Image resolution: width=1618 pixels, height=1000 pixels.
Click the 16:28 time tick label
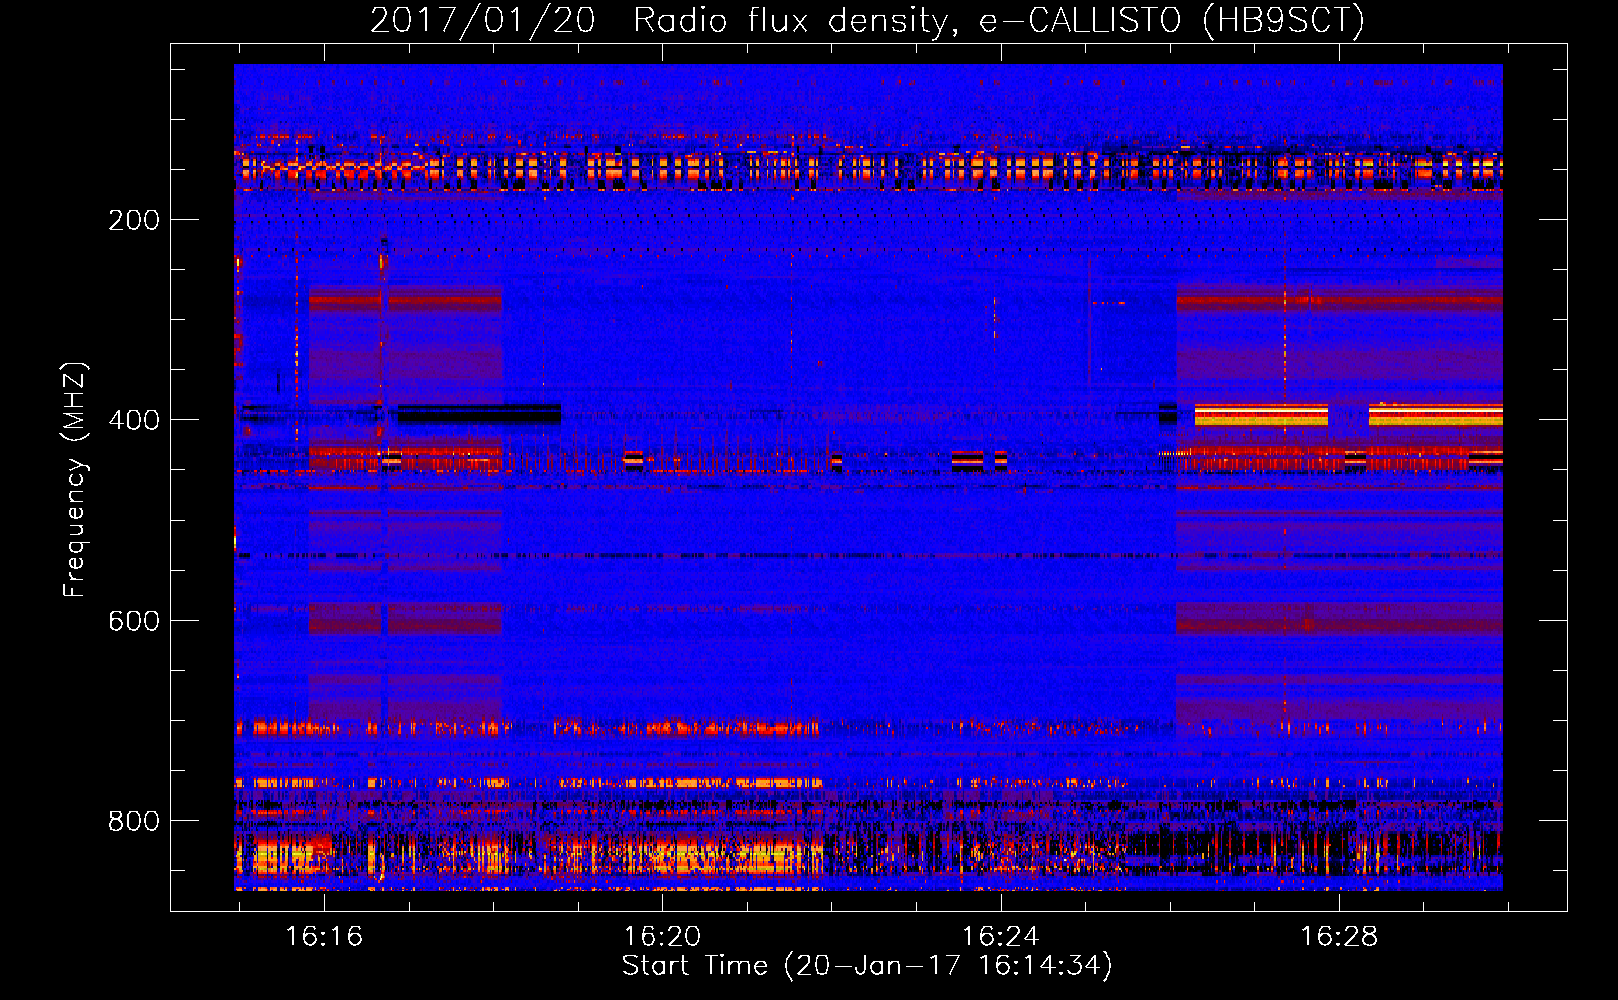(1338, 937)
